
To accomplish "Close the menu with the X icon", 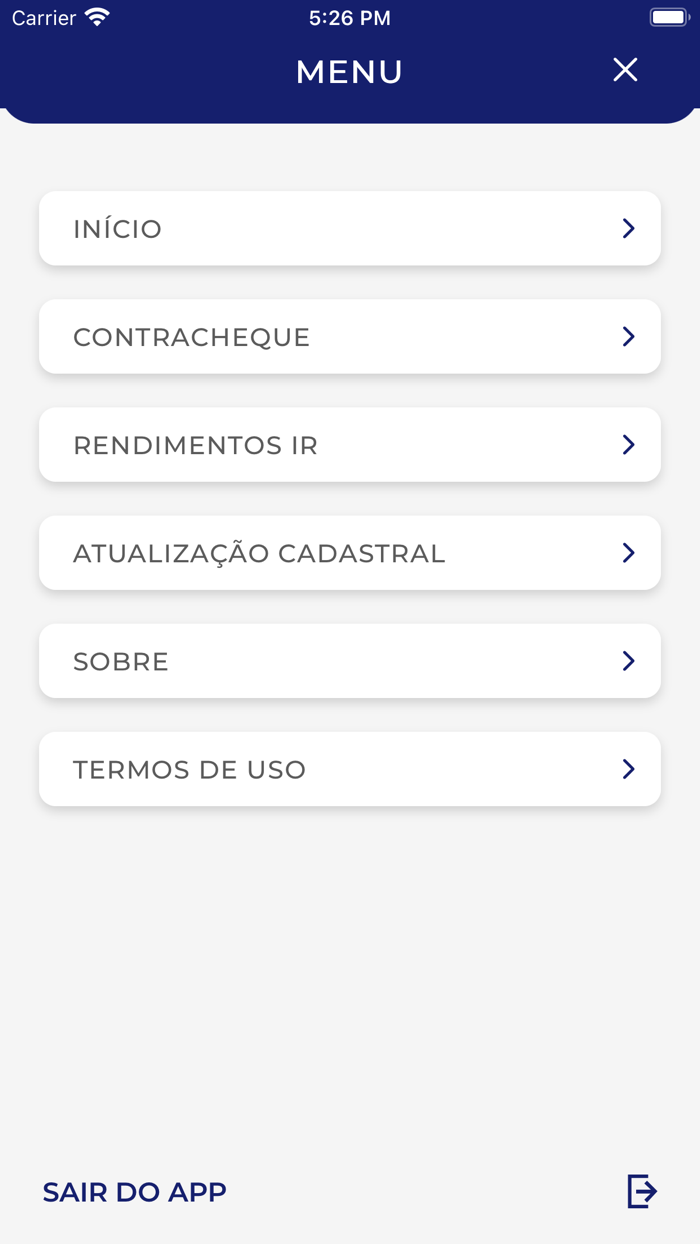I will (x=625, y=70).
